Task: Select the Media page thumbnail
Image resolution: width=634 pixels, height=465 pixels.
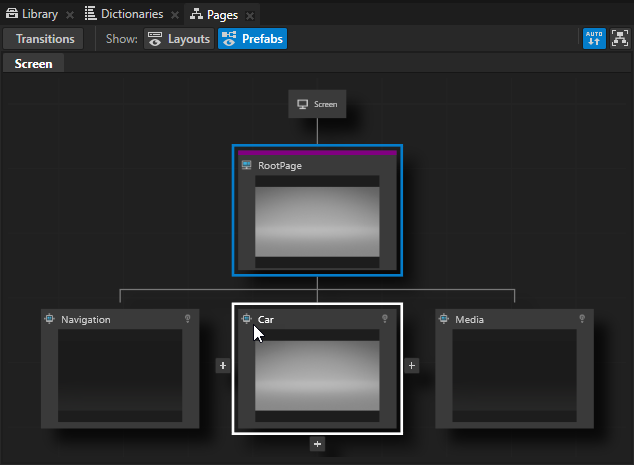Action: [x=514, y=375]
